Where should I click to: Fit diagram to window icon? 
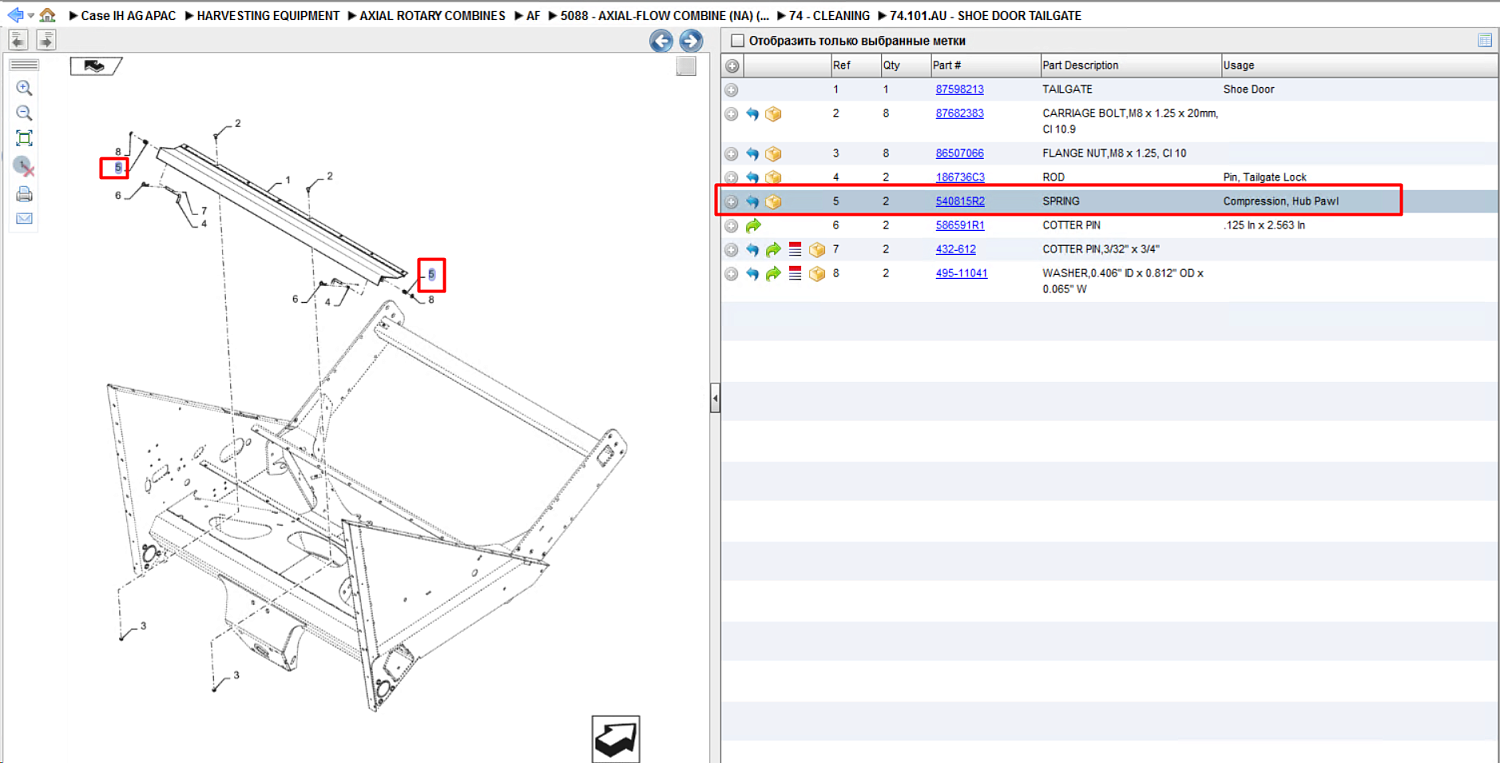(x=25, y=138)
